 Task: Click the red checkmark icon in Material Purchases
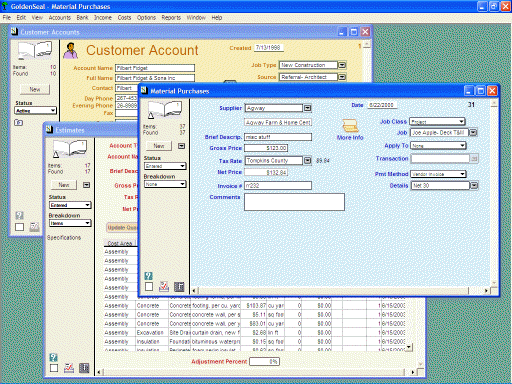pyautogui.click(x=164, y=287)
